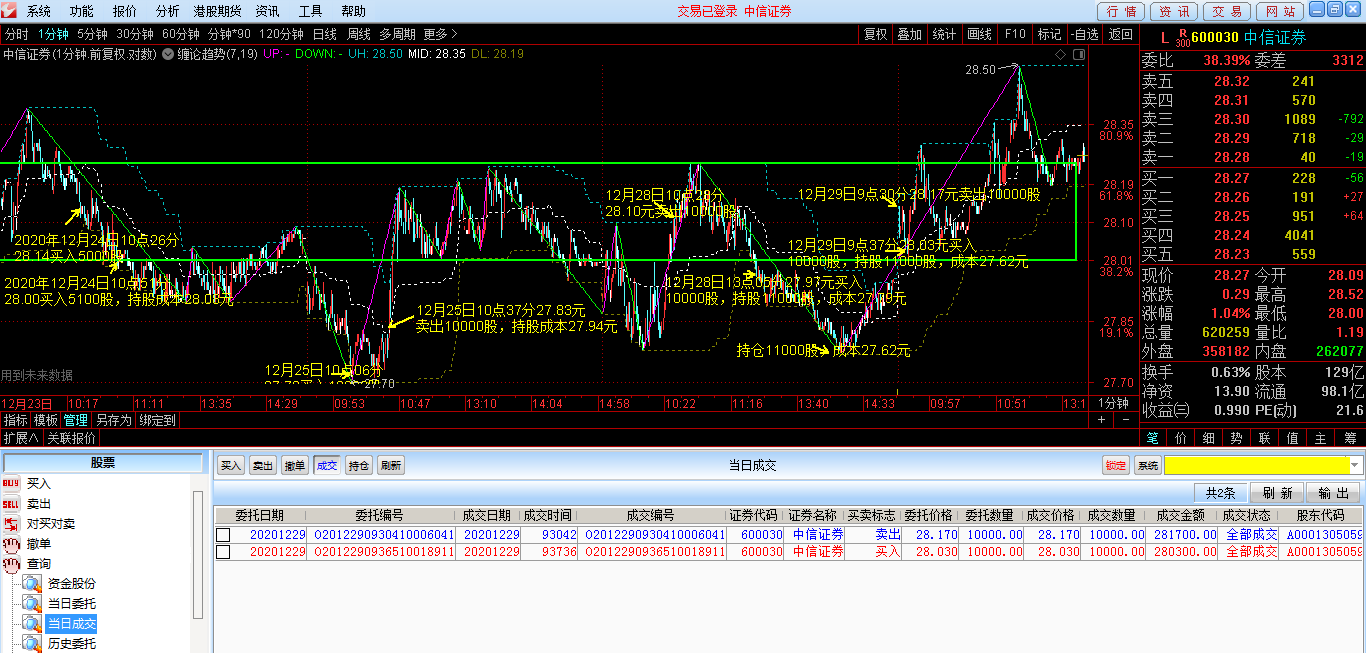Click the BUY icon next to 买入
1366x653 pixels.
pos(11,484)
